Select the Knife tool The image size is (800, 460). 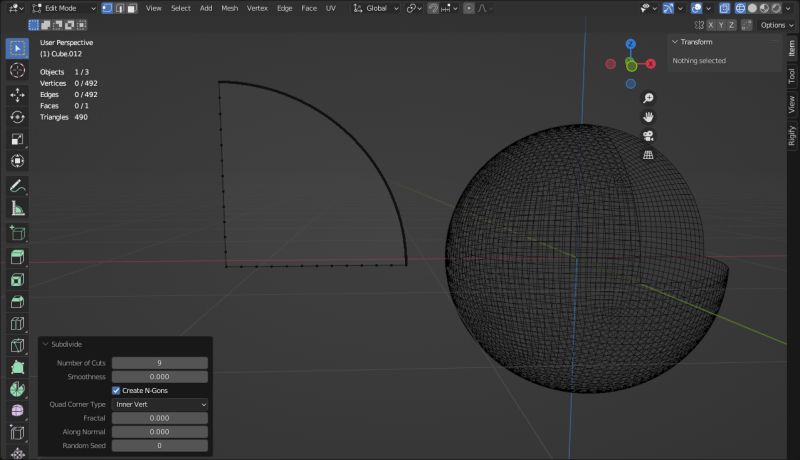pyautogui.click(x=17, y=345)
